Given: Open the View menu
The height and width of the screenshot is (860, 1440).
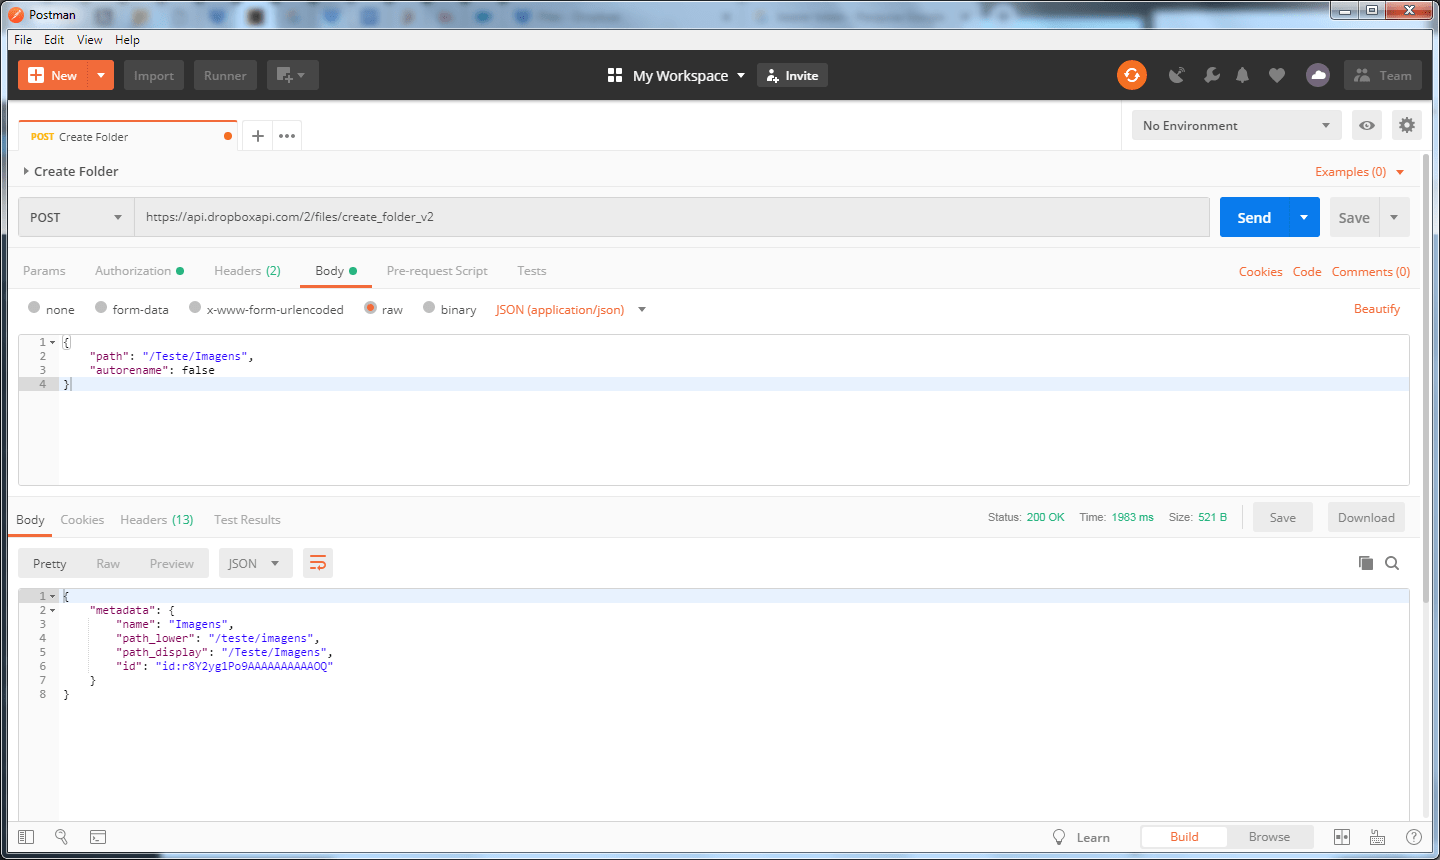Looking at the screenshot, I should click(x=90, y=40).
